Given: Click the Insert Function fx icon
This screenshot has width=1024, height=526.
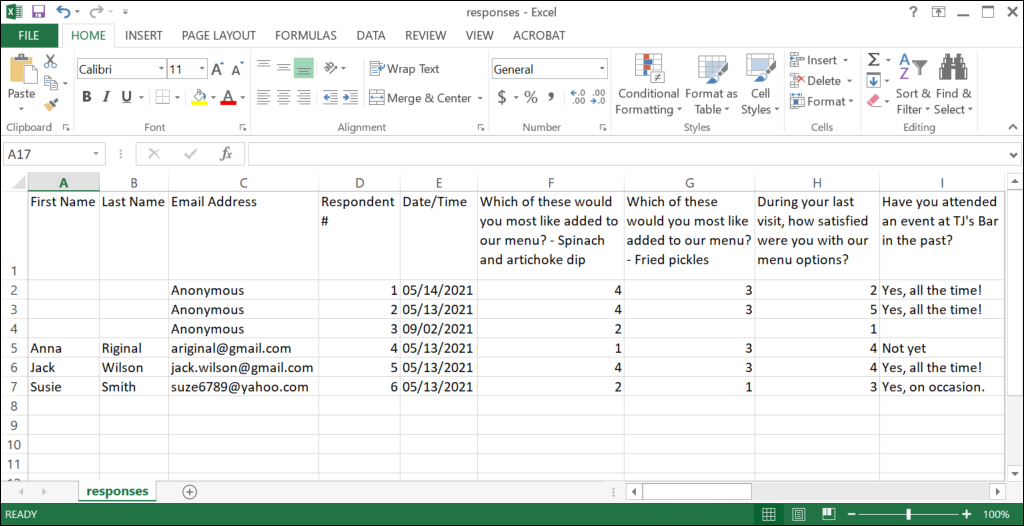Looking at the screenshot, I should pyautogui.click(x=226, y=154).
